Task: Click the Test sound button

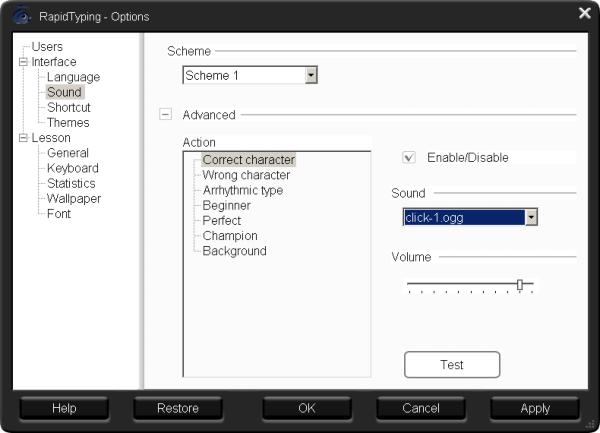Action: click(x=452, y=365)
